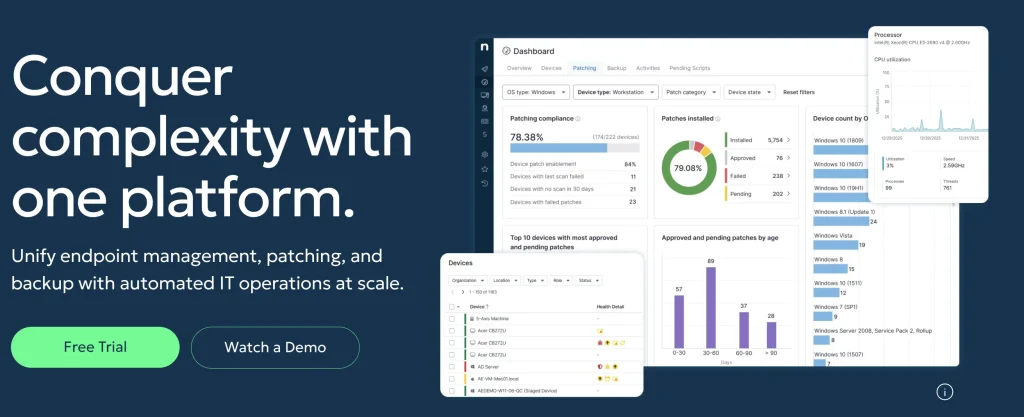
Task: Select the dashboard gauge sidebar icon
Action: coord(484,82)
